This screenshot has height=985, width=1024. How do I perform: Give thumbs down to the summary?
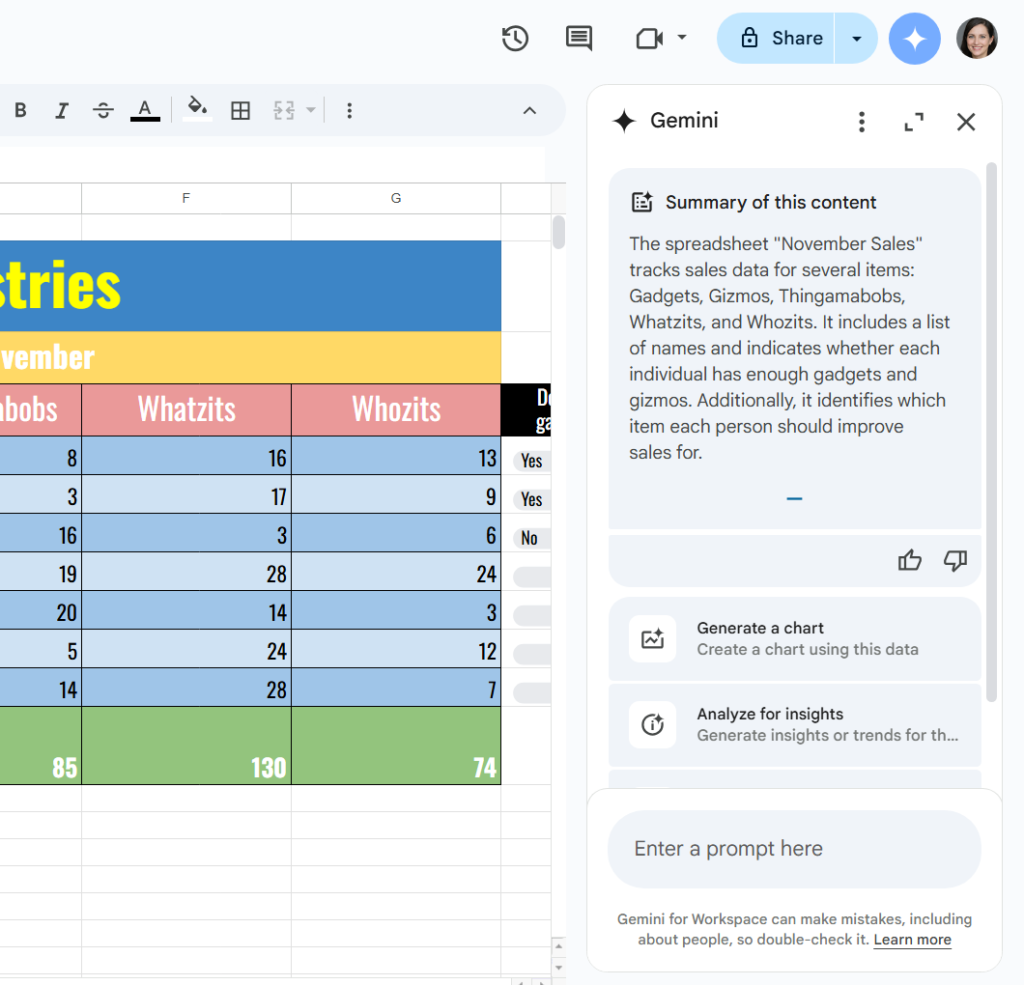coord(955,561)
